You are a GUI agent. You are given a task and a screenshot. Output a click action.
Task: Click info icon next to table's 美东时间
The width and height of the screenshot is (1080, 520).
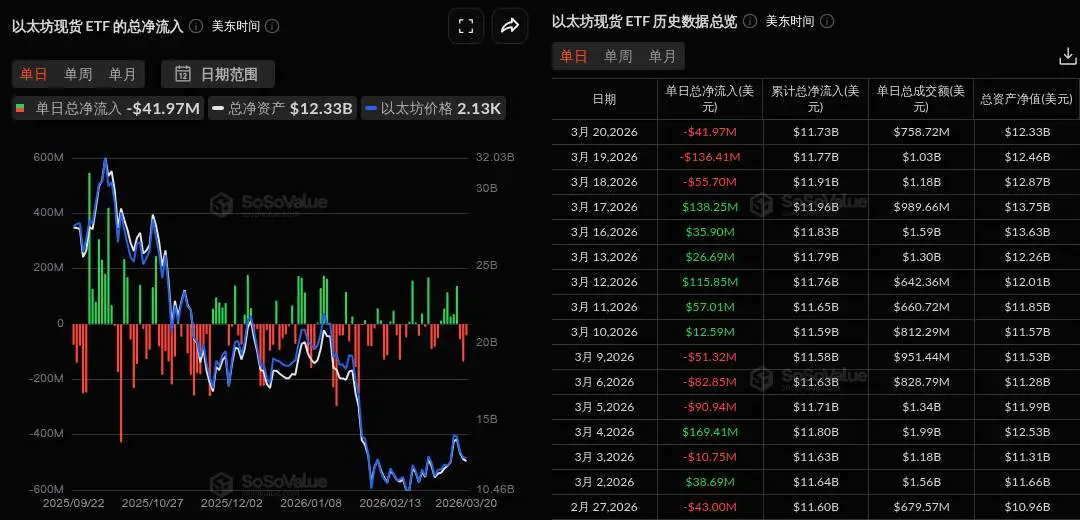pos(827,21)
